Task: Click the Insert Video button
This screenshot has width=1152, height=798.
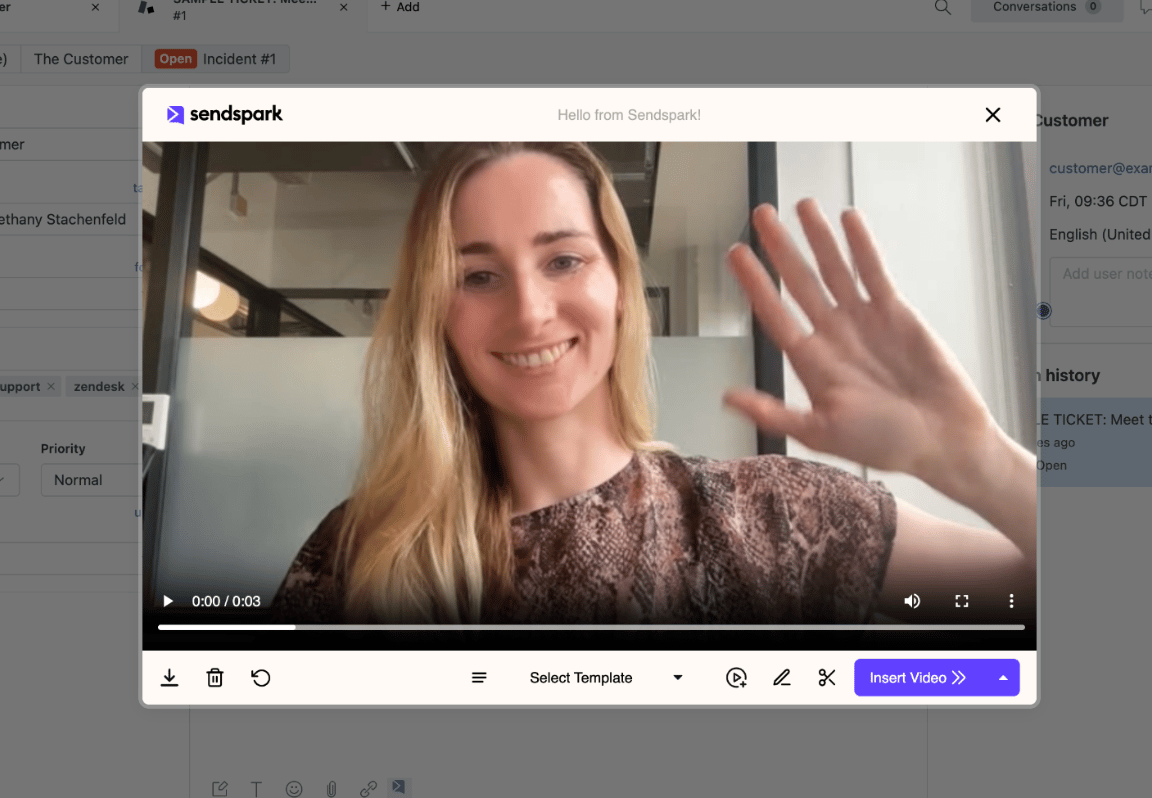Action: [919, 677]
